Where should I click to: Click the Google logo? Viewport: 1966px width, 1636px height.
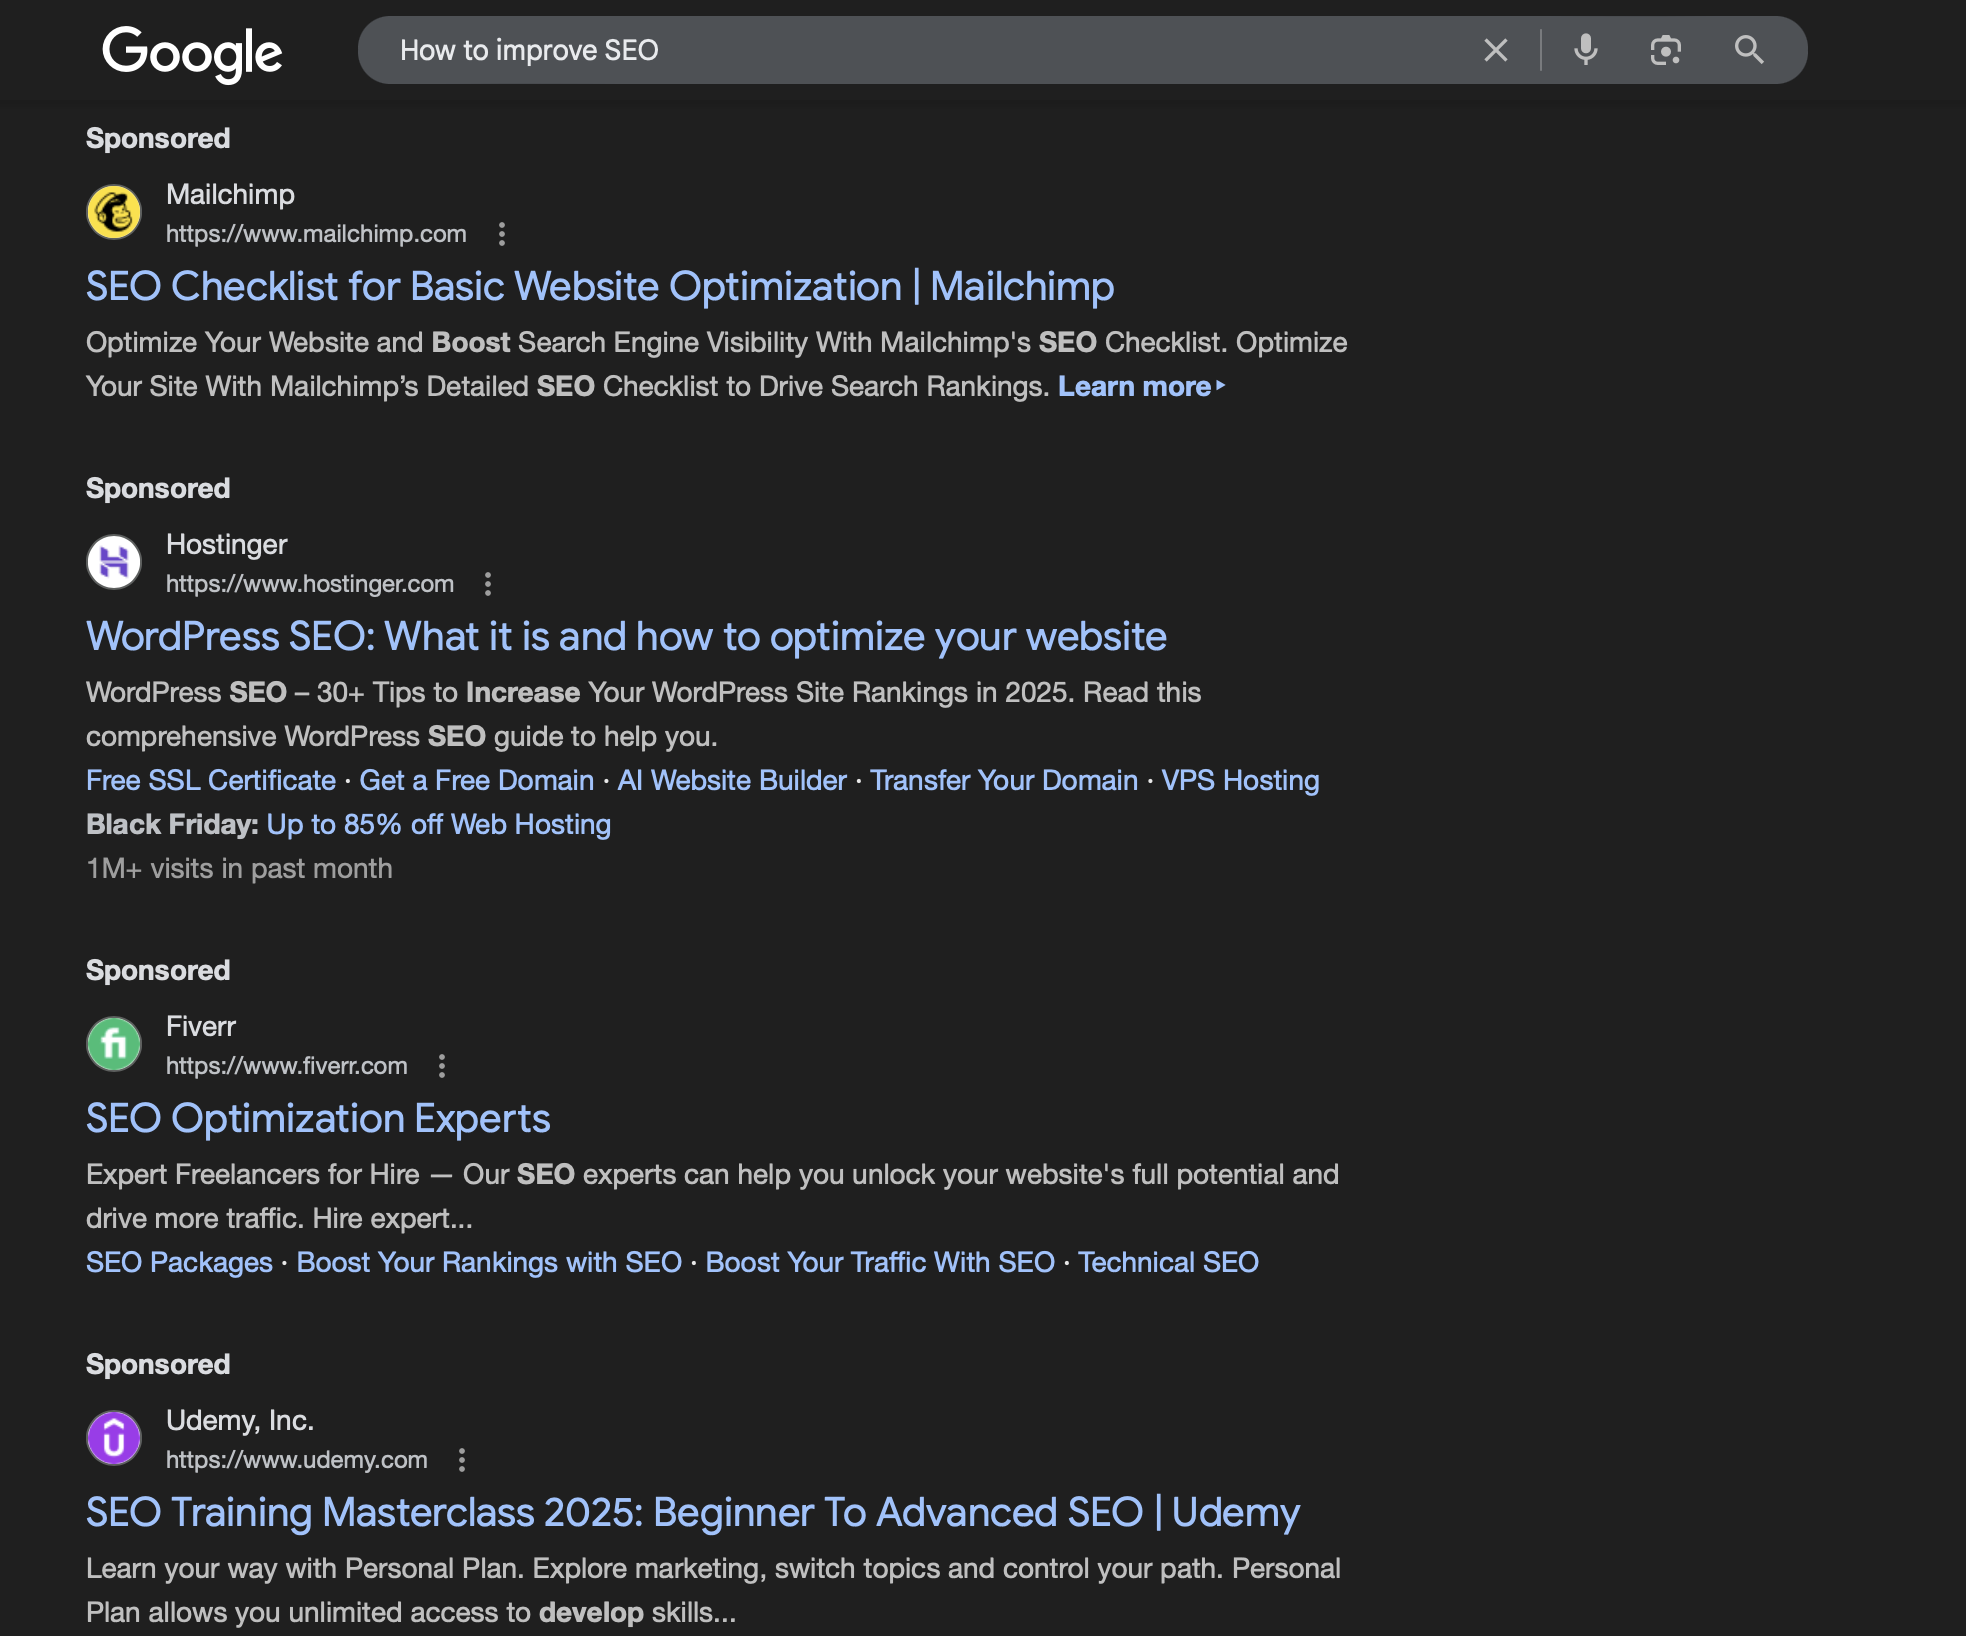[x=192, y=53]
